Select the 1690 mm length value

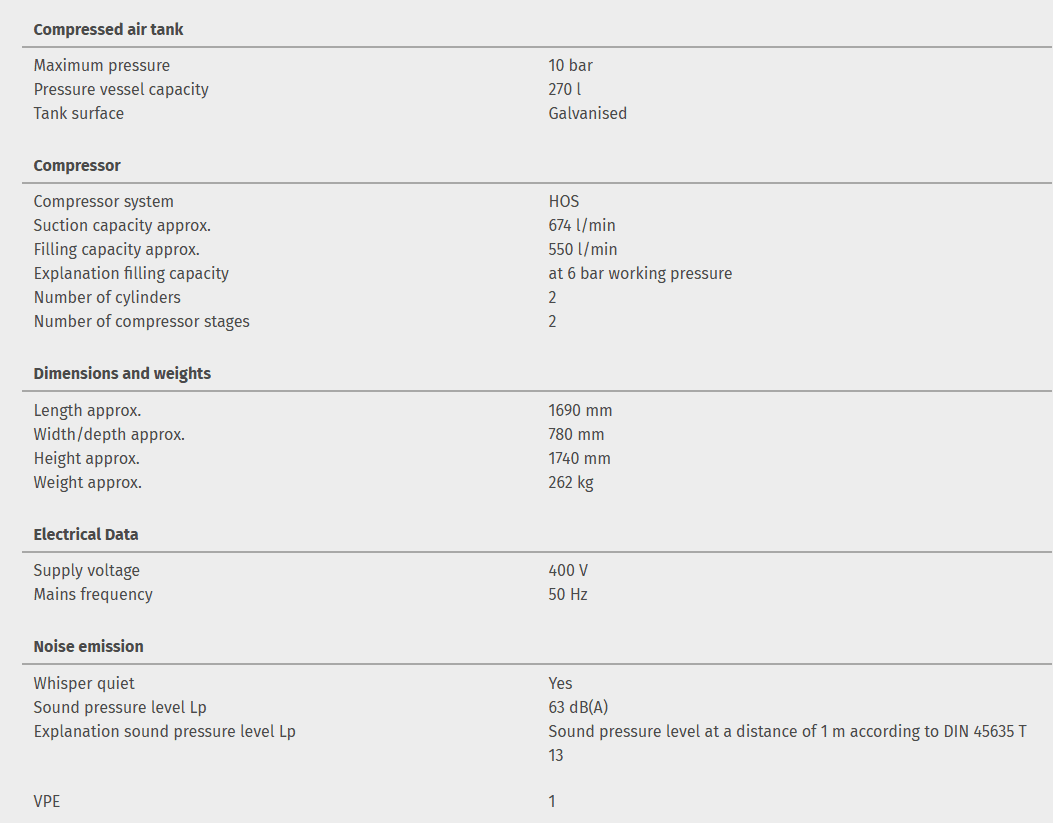[580, 410]
